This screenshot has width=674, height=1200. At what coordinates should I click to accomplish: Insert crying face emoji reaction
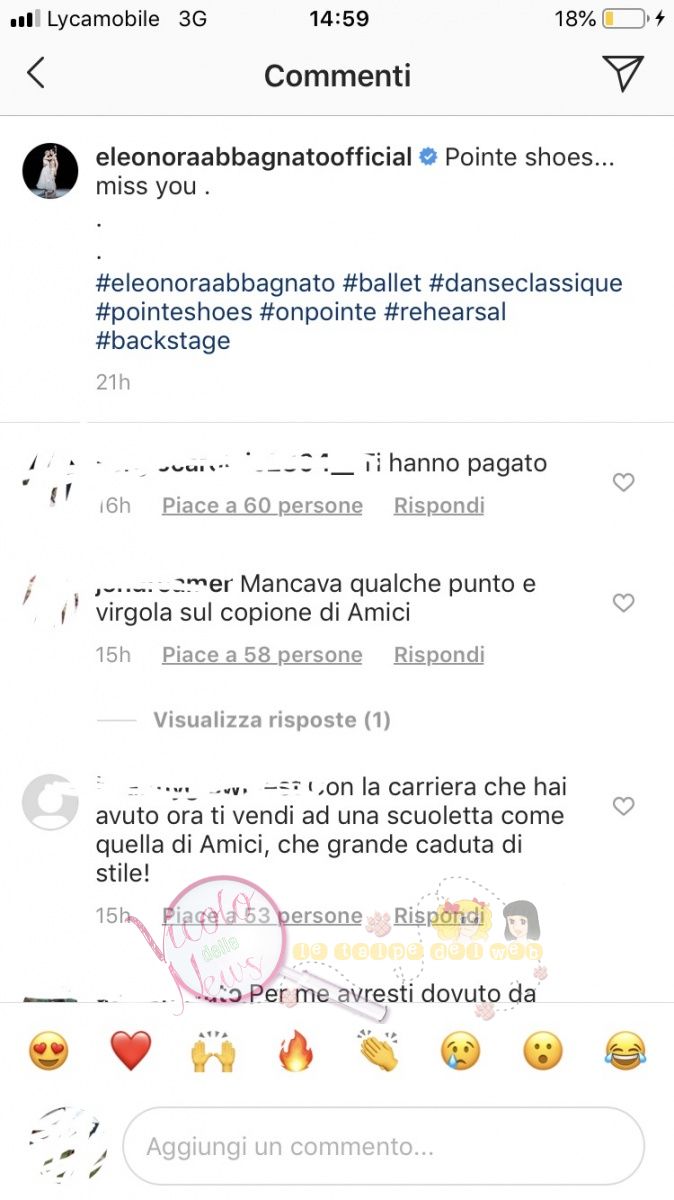tap(461, 1051)
